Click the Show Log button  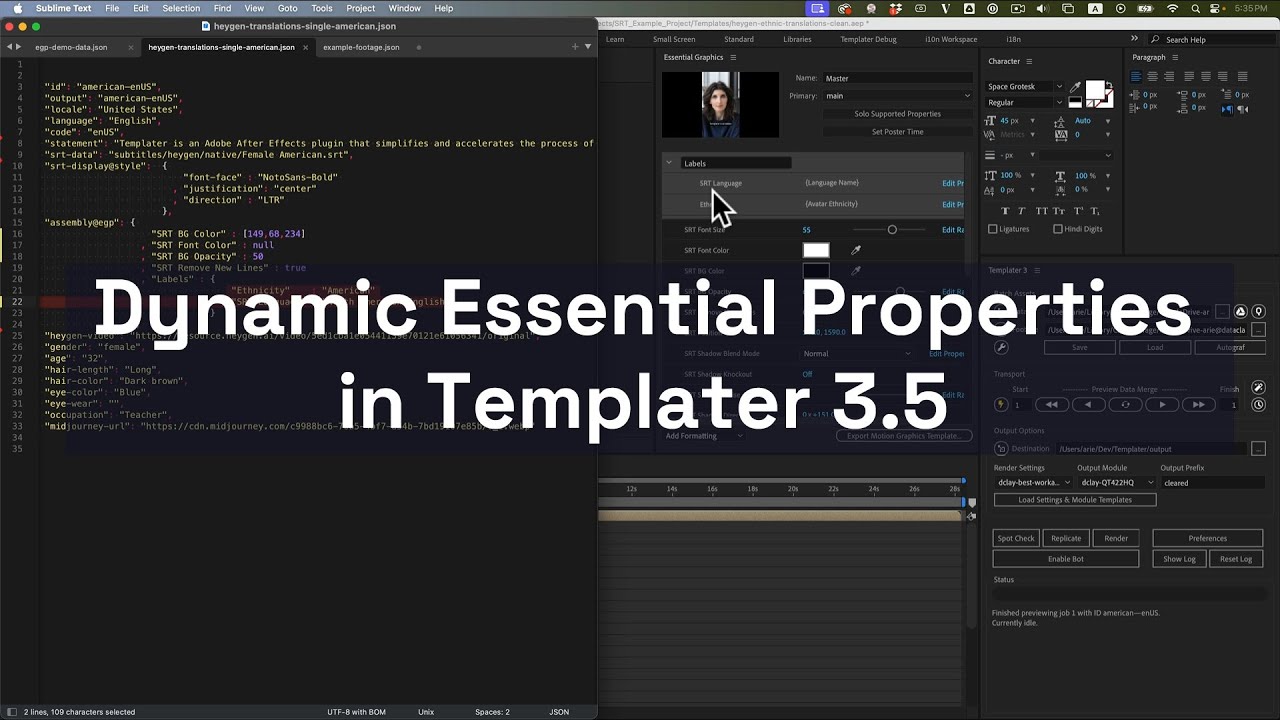[x=1179, y=559]
